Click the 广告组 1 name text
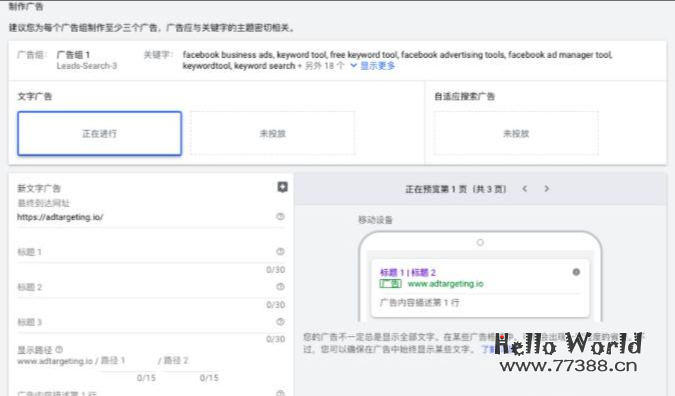675x396 pixels. [73, 55]
